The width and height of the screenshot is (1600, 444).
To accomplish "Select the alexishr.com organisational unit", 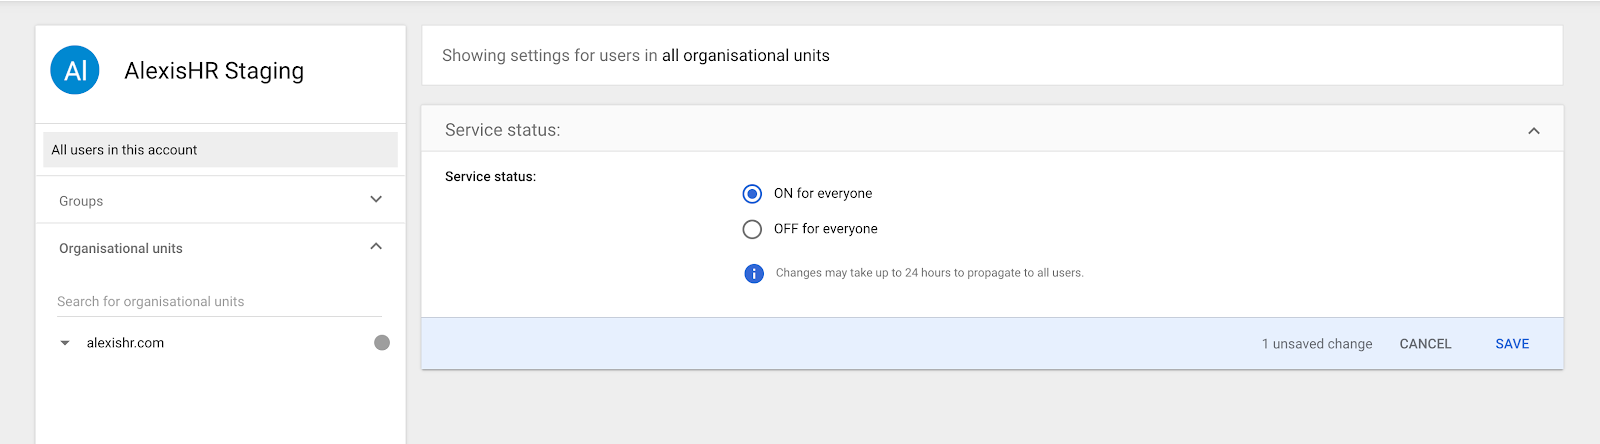I will coord(125,343).
